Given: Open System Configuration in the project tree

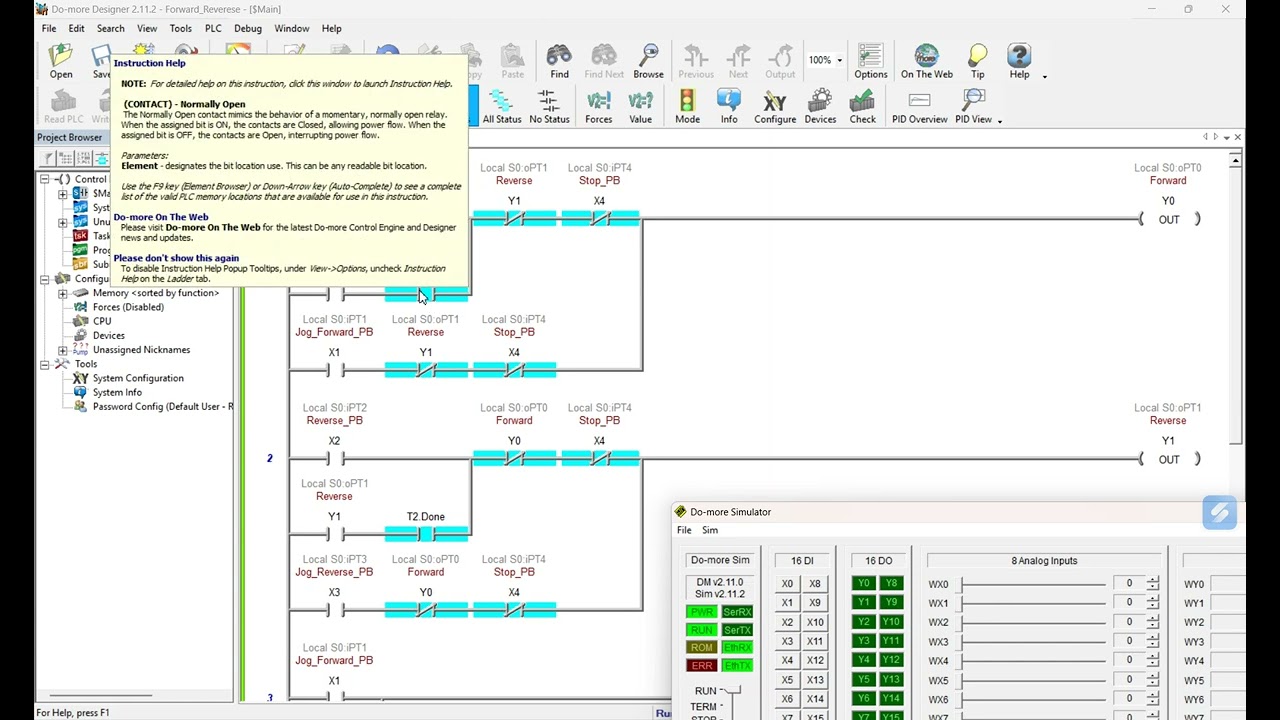Looking at the screenshot, I should click(138, 378).
